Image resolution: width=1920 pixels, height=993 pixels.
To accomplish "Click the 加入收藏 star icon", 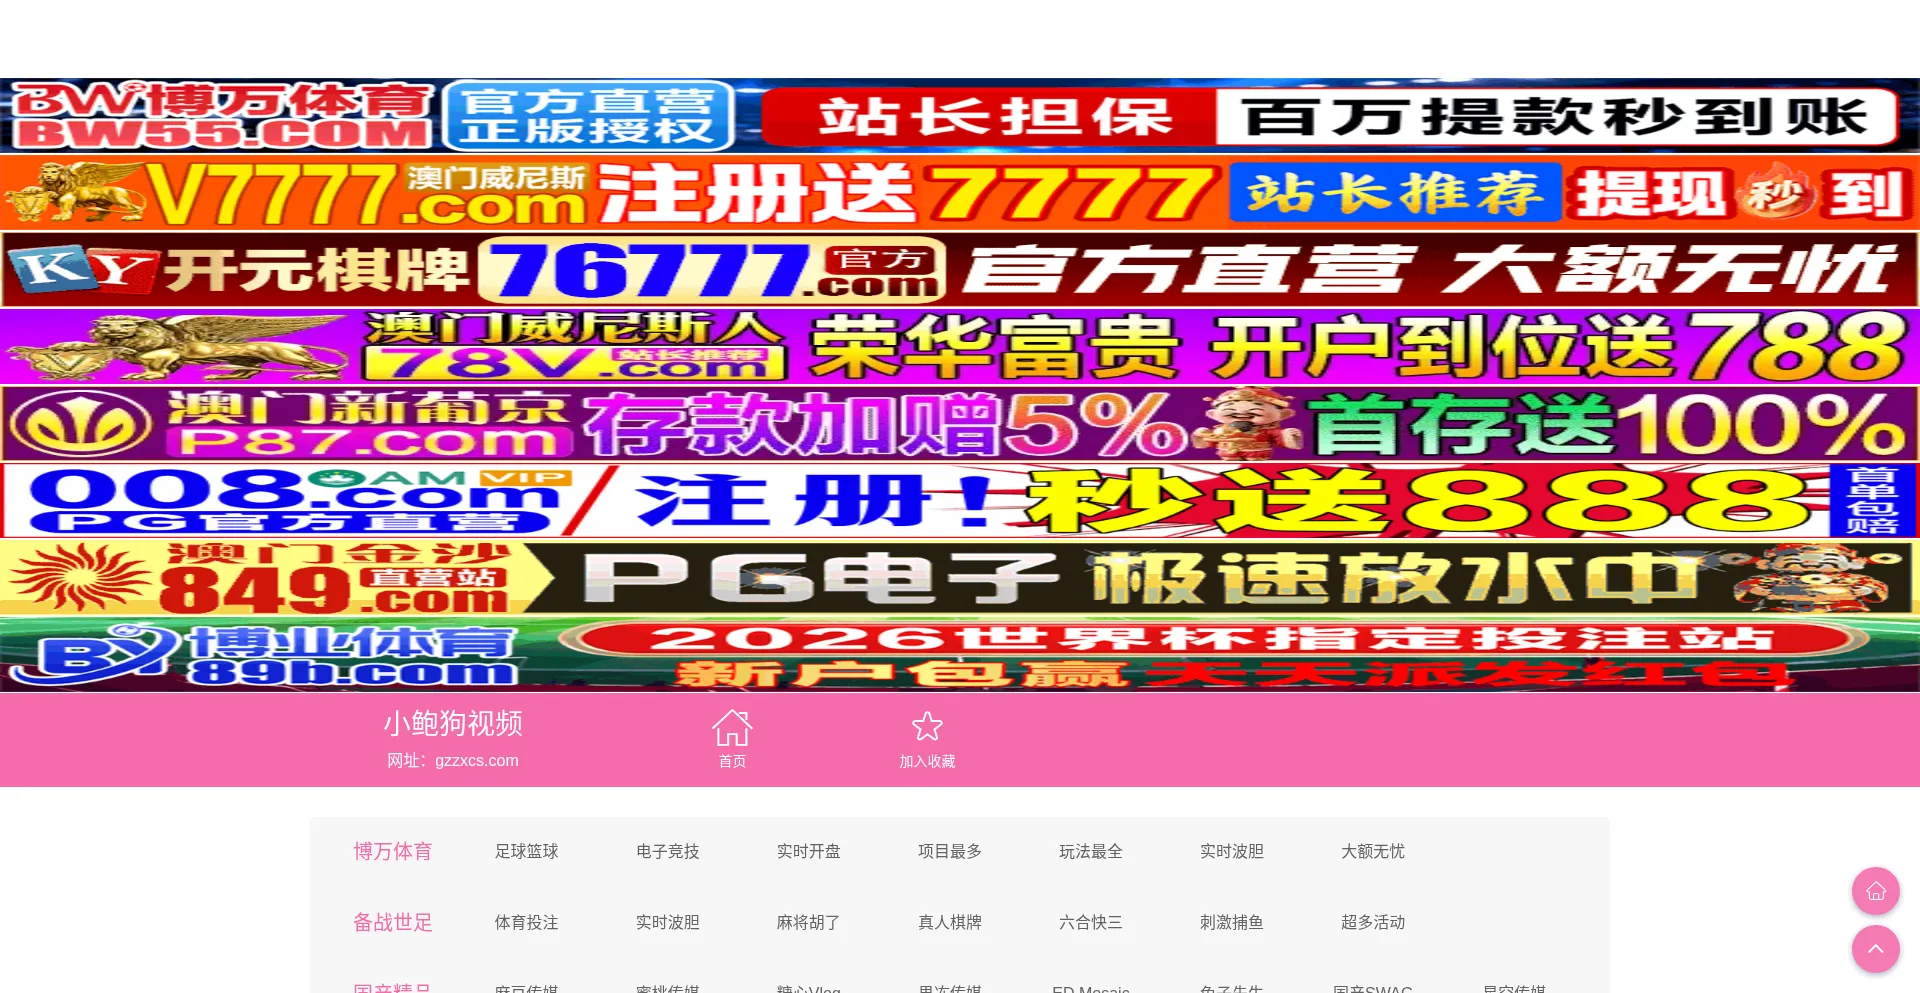I will pos(927,727).
